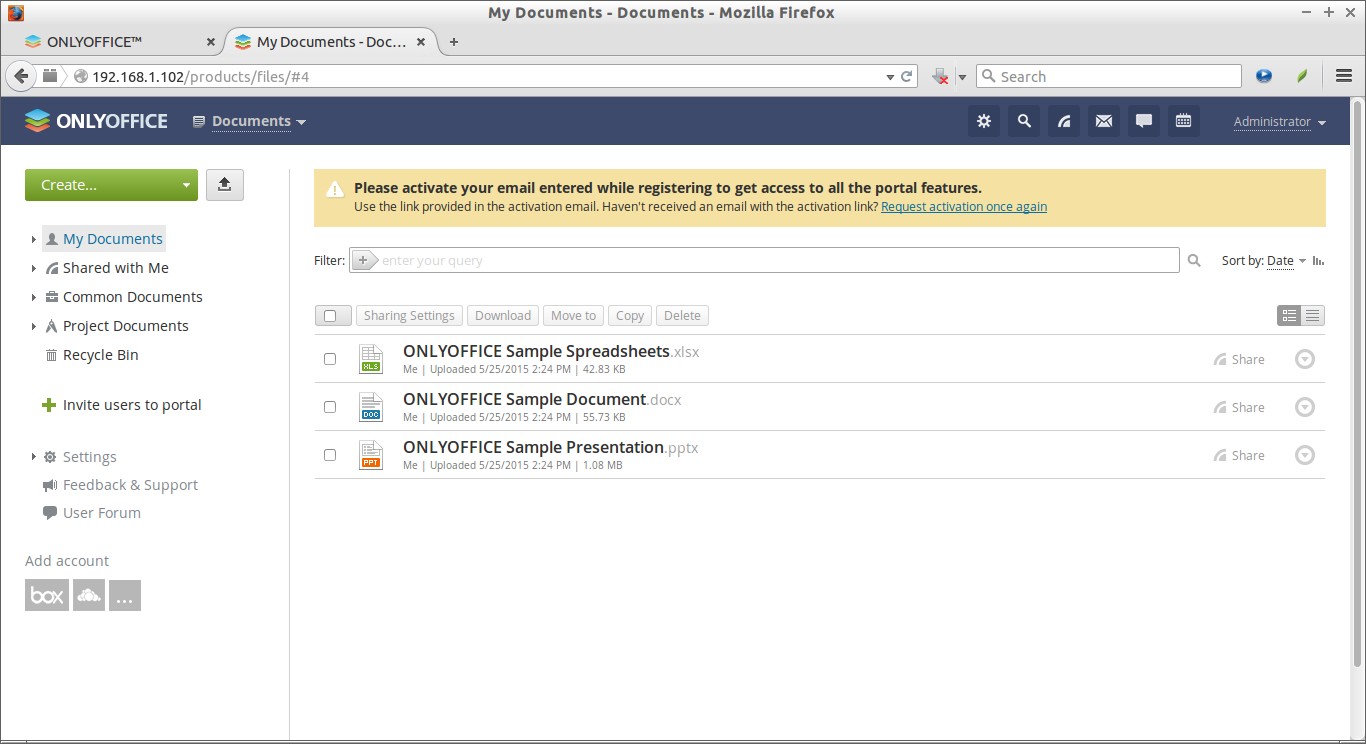Open actions menu for Sample Spreadsheets row
Screen dimensions: 1366x744
click(x=1305, y=359)
